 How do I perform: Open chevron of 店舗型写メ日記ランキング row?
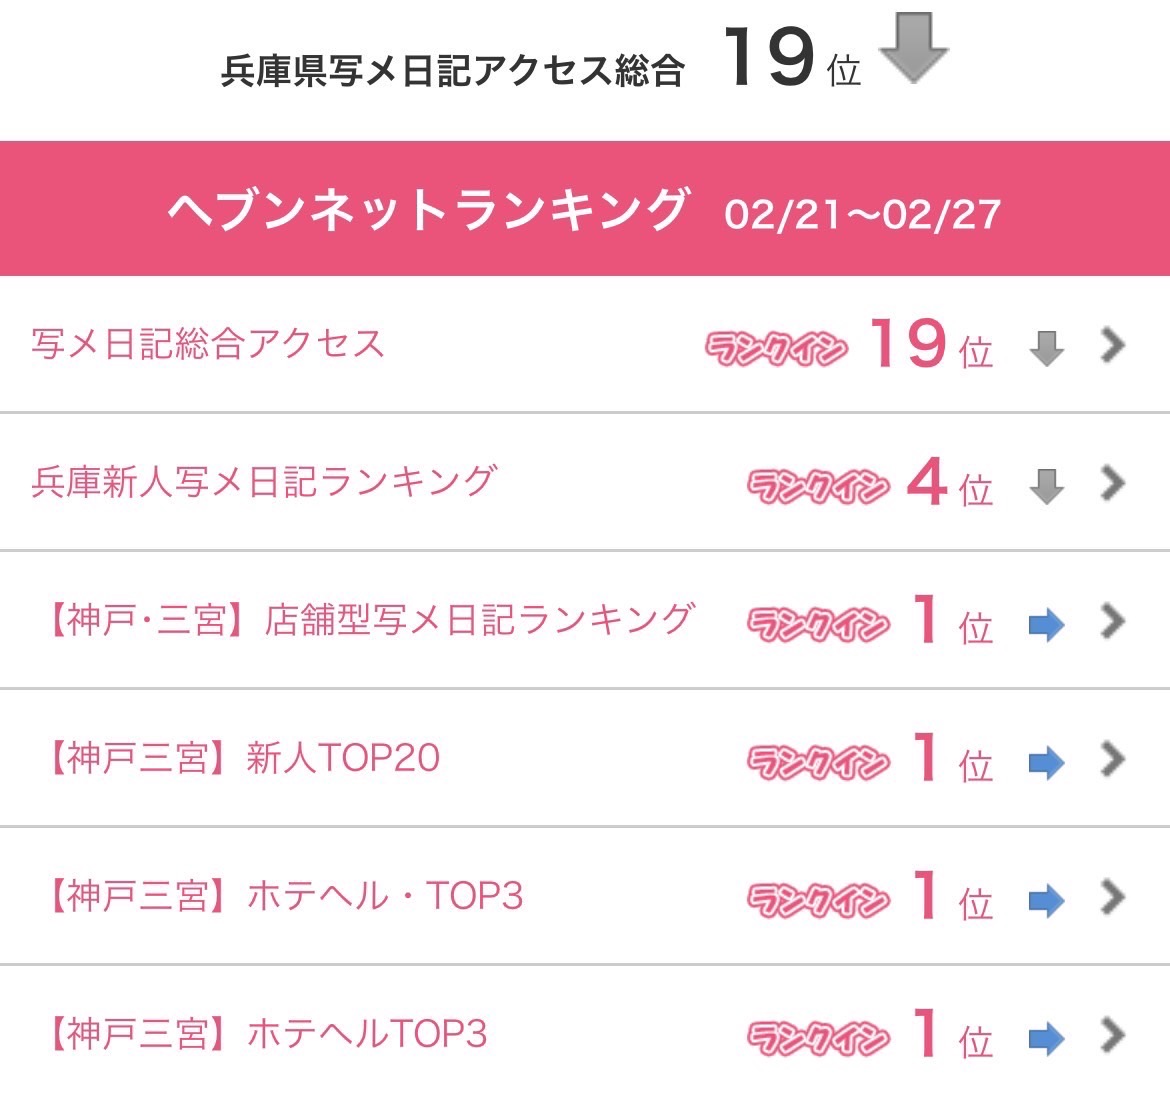[1113, 621]
